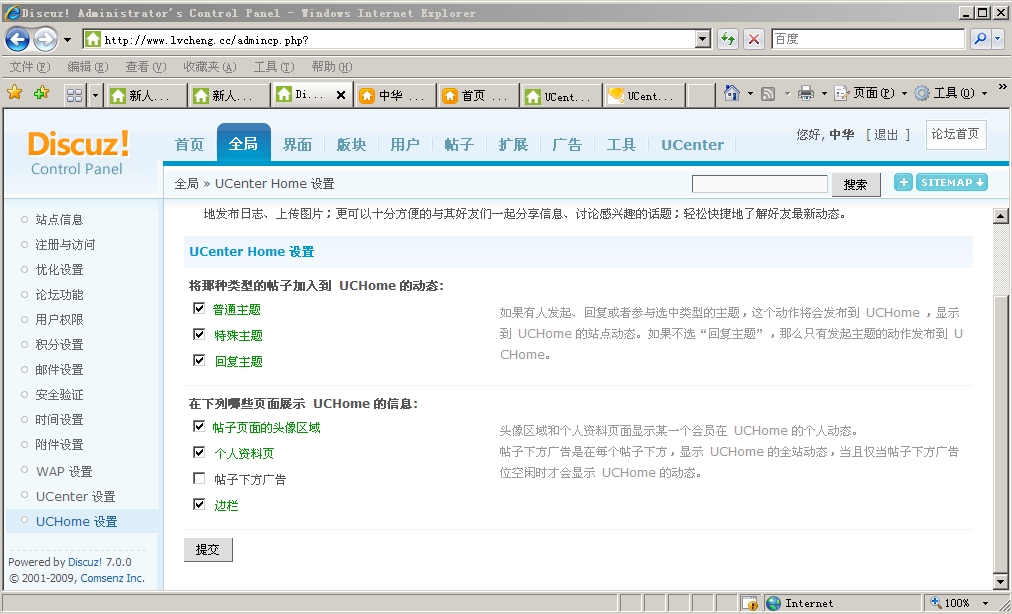The height and width of the screenshot is (614, 1012).
Task: Click the Discuz! Control Panel logo
Action: click(78, 152)
